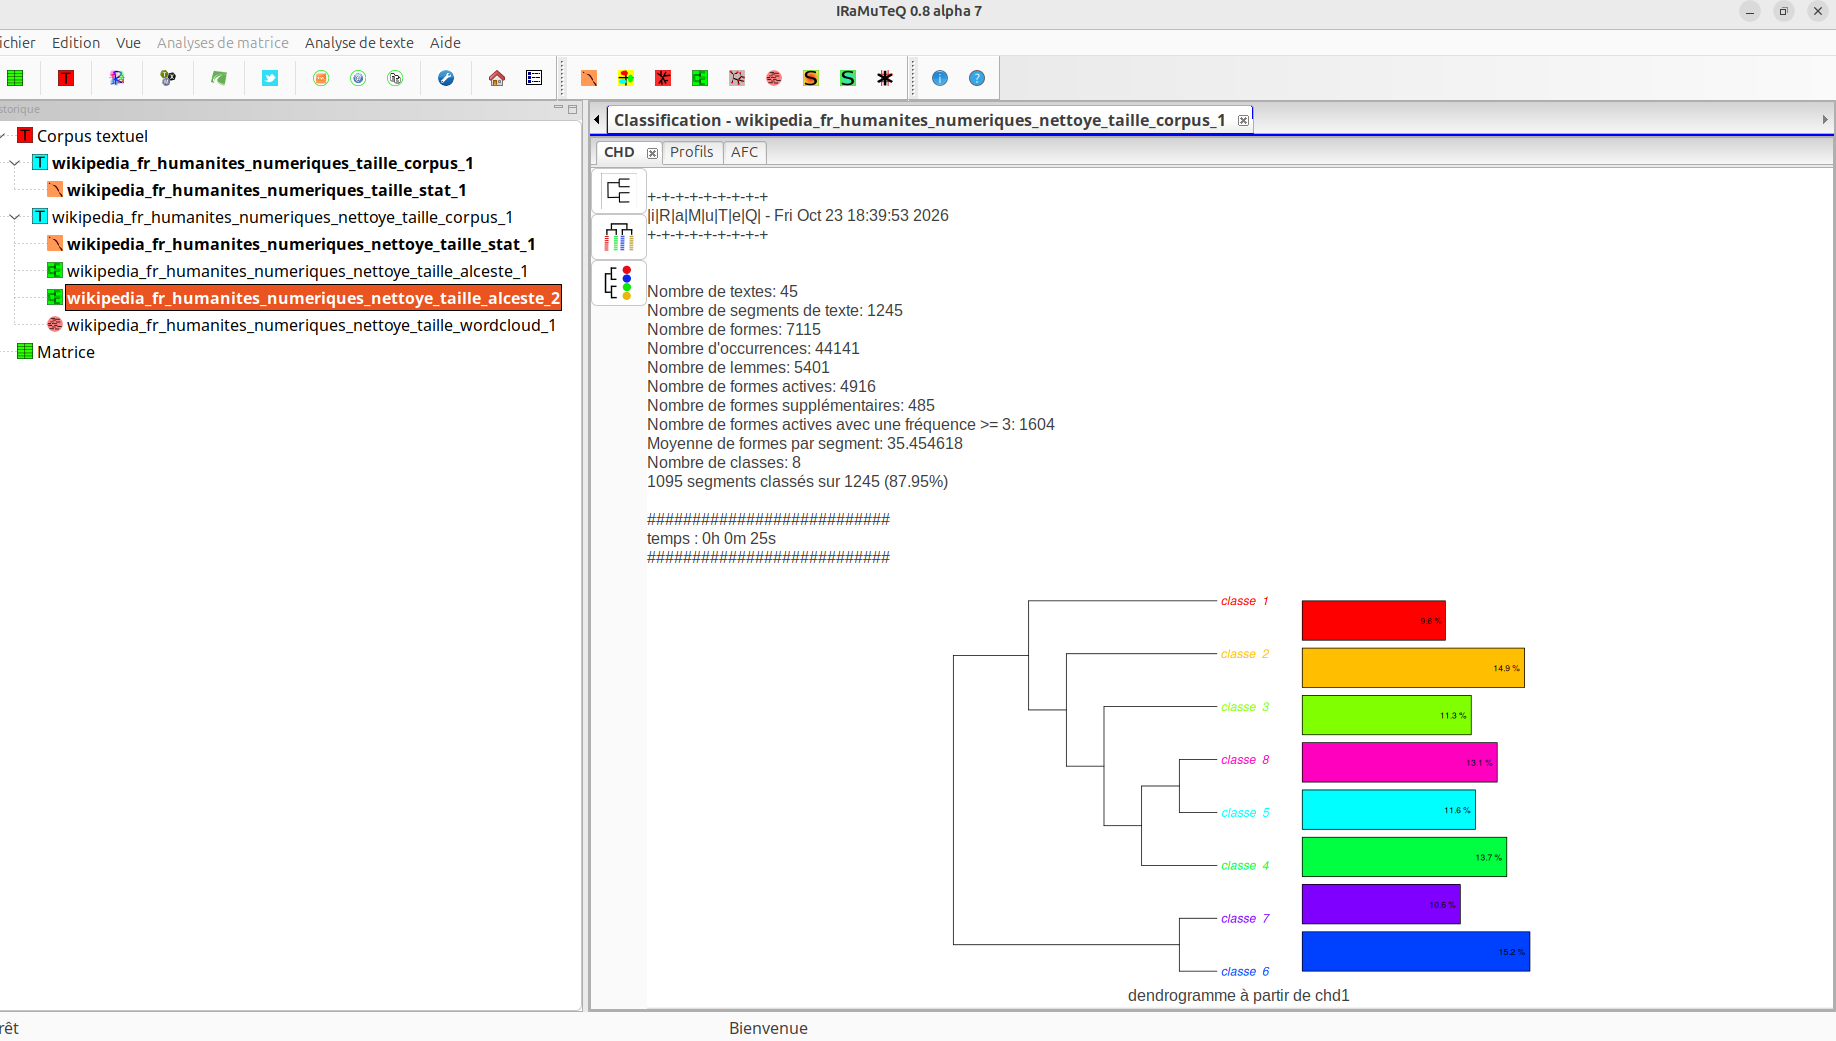
Task: Close the CHD tab with its x
Action: (652, 153)
